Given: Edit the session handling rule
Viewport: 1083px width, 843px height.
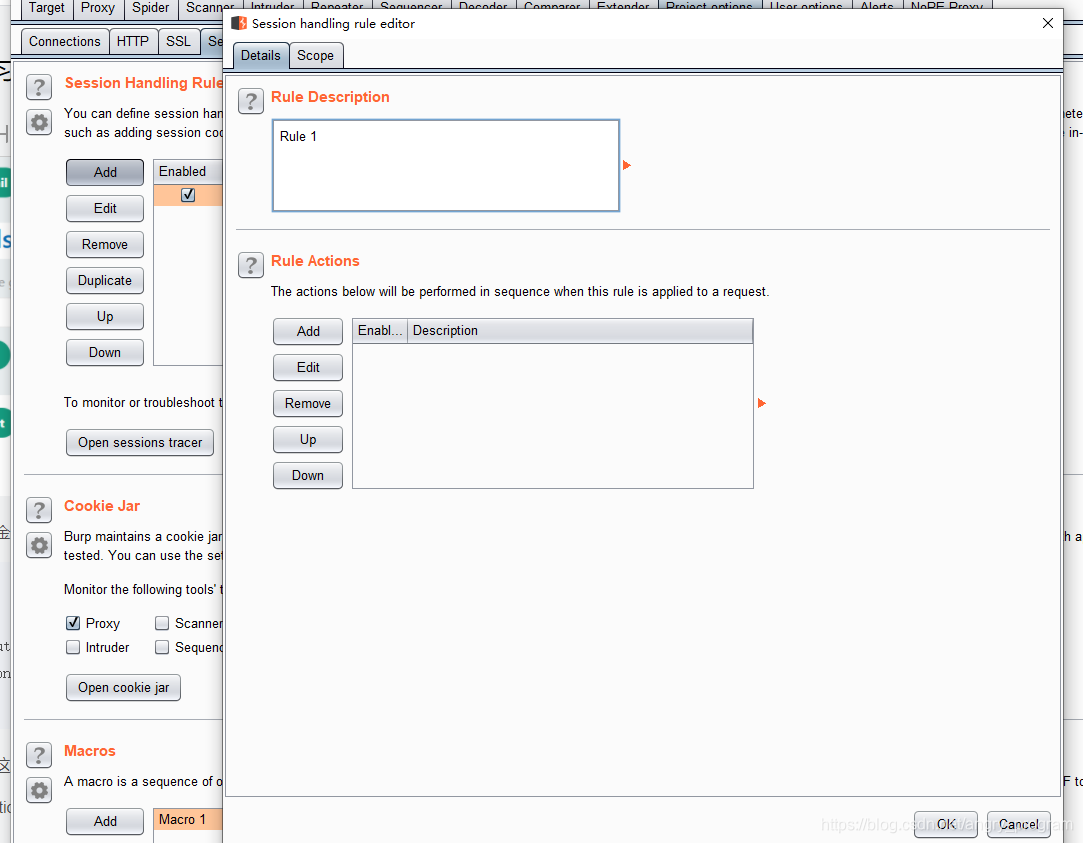Looking at the screenshot, I should (105, 209).
